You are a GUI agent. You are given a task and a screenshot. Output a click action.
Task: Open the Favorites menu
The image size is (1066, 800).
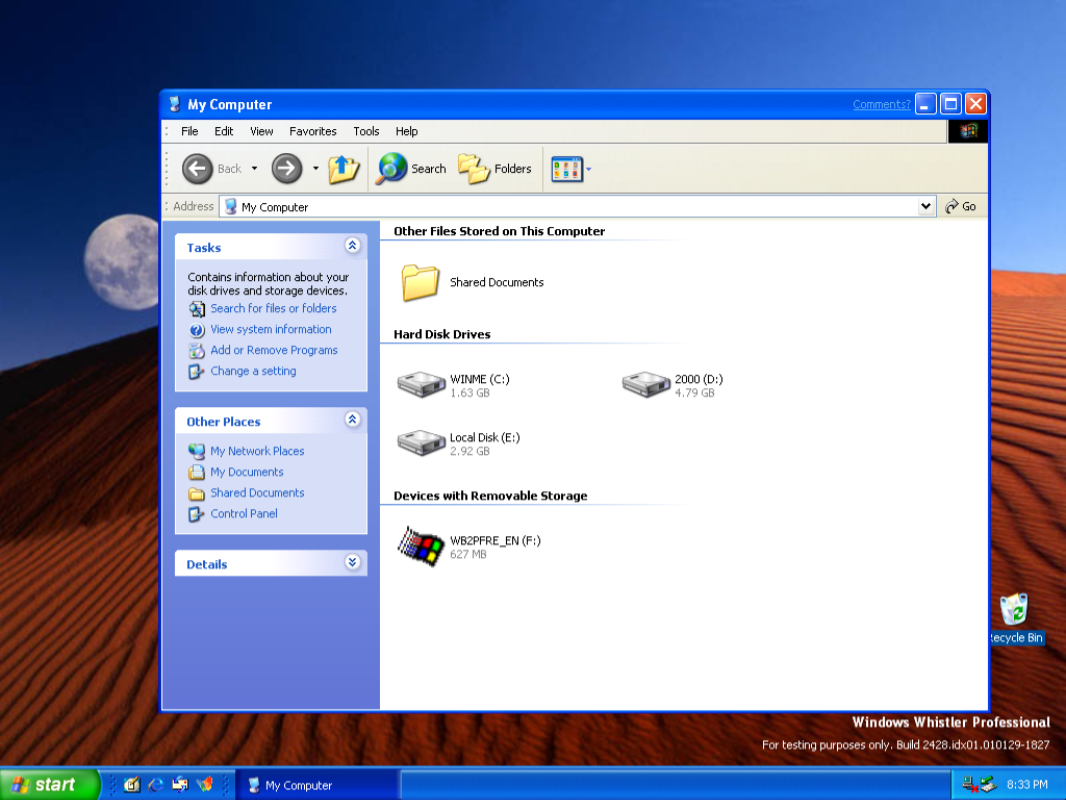click(313, 131)
